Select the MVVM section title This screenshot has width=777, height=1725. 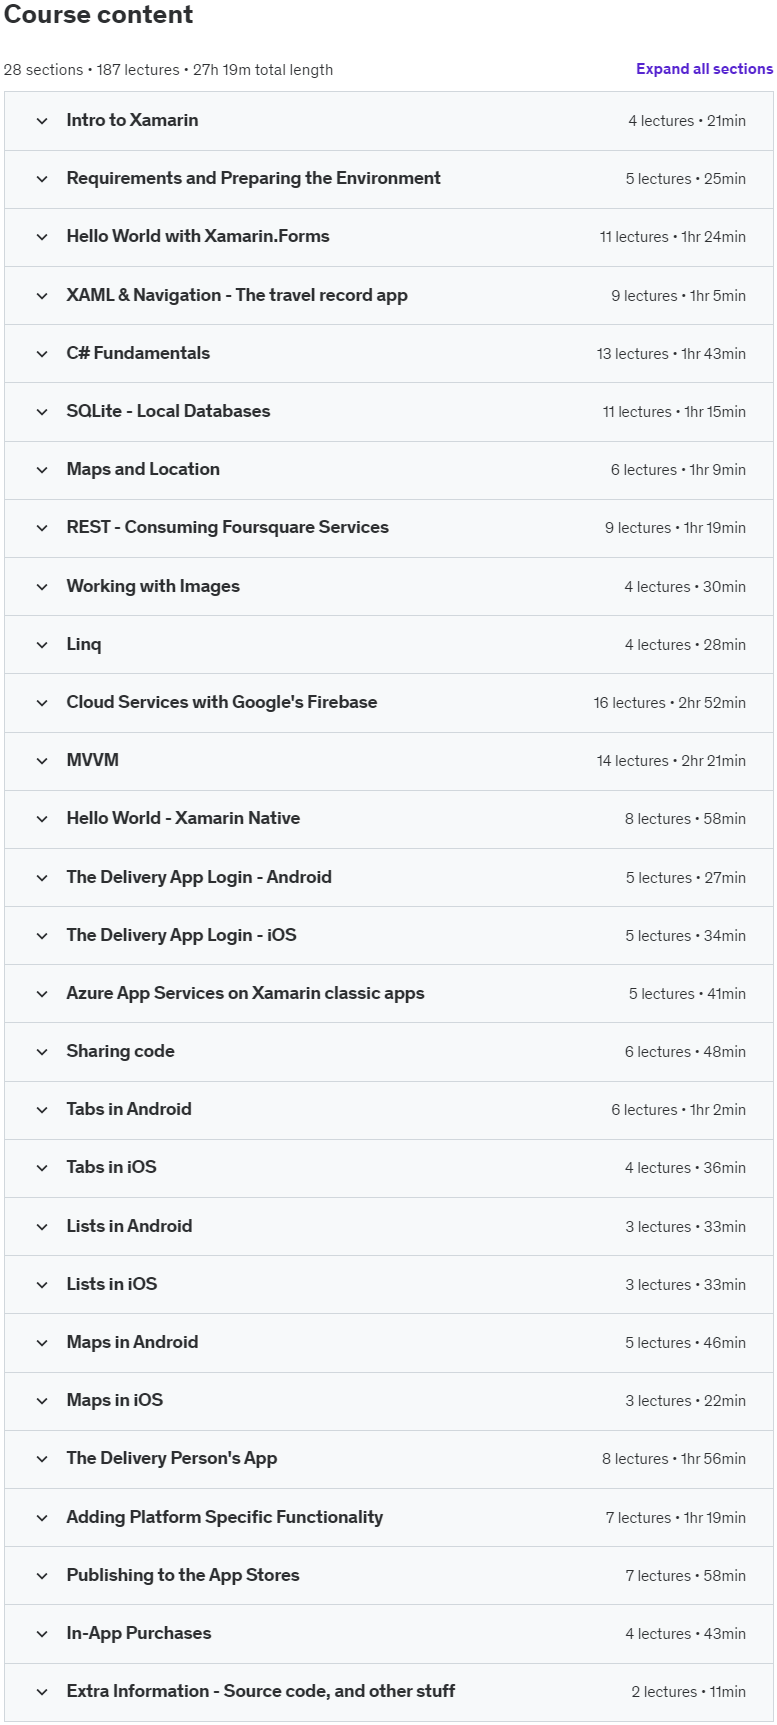click(x=92, y=760)
